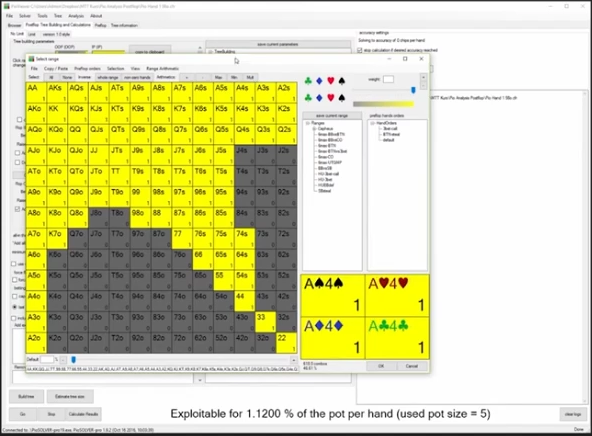Image resolution: width=592 pixels, height=436 pixels.
Task: Select the A♠4♠ spades combo tile
Action: tap(333, 296)
